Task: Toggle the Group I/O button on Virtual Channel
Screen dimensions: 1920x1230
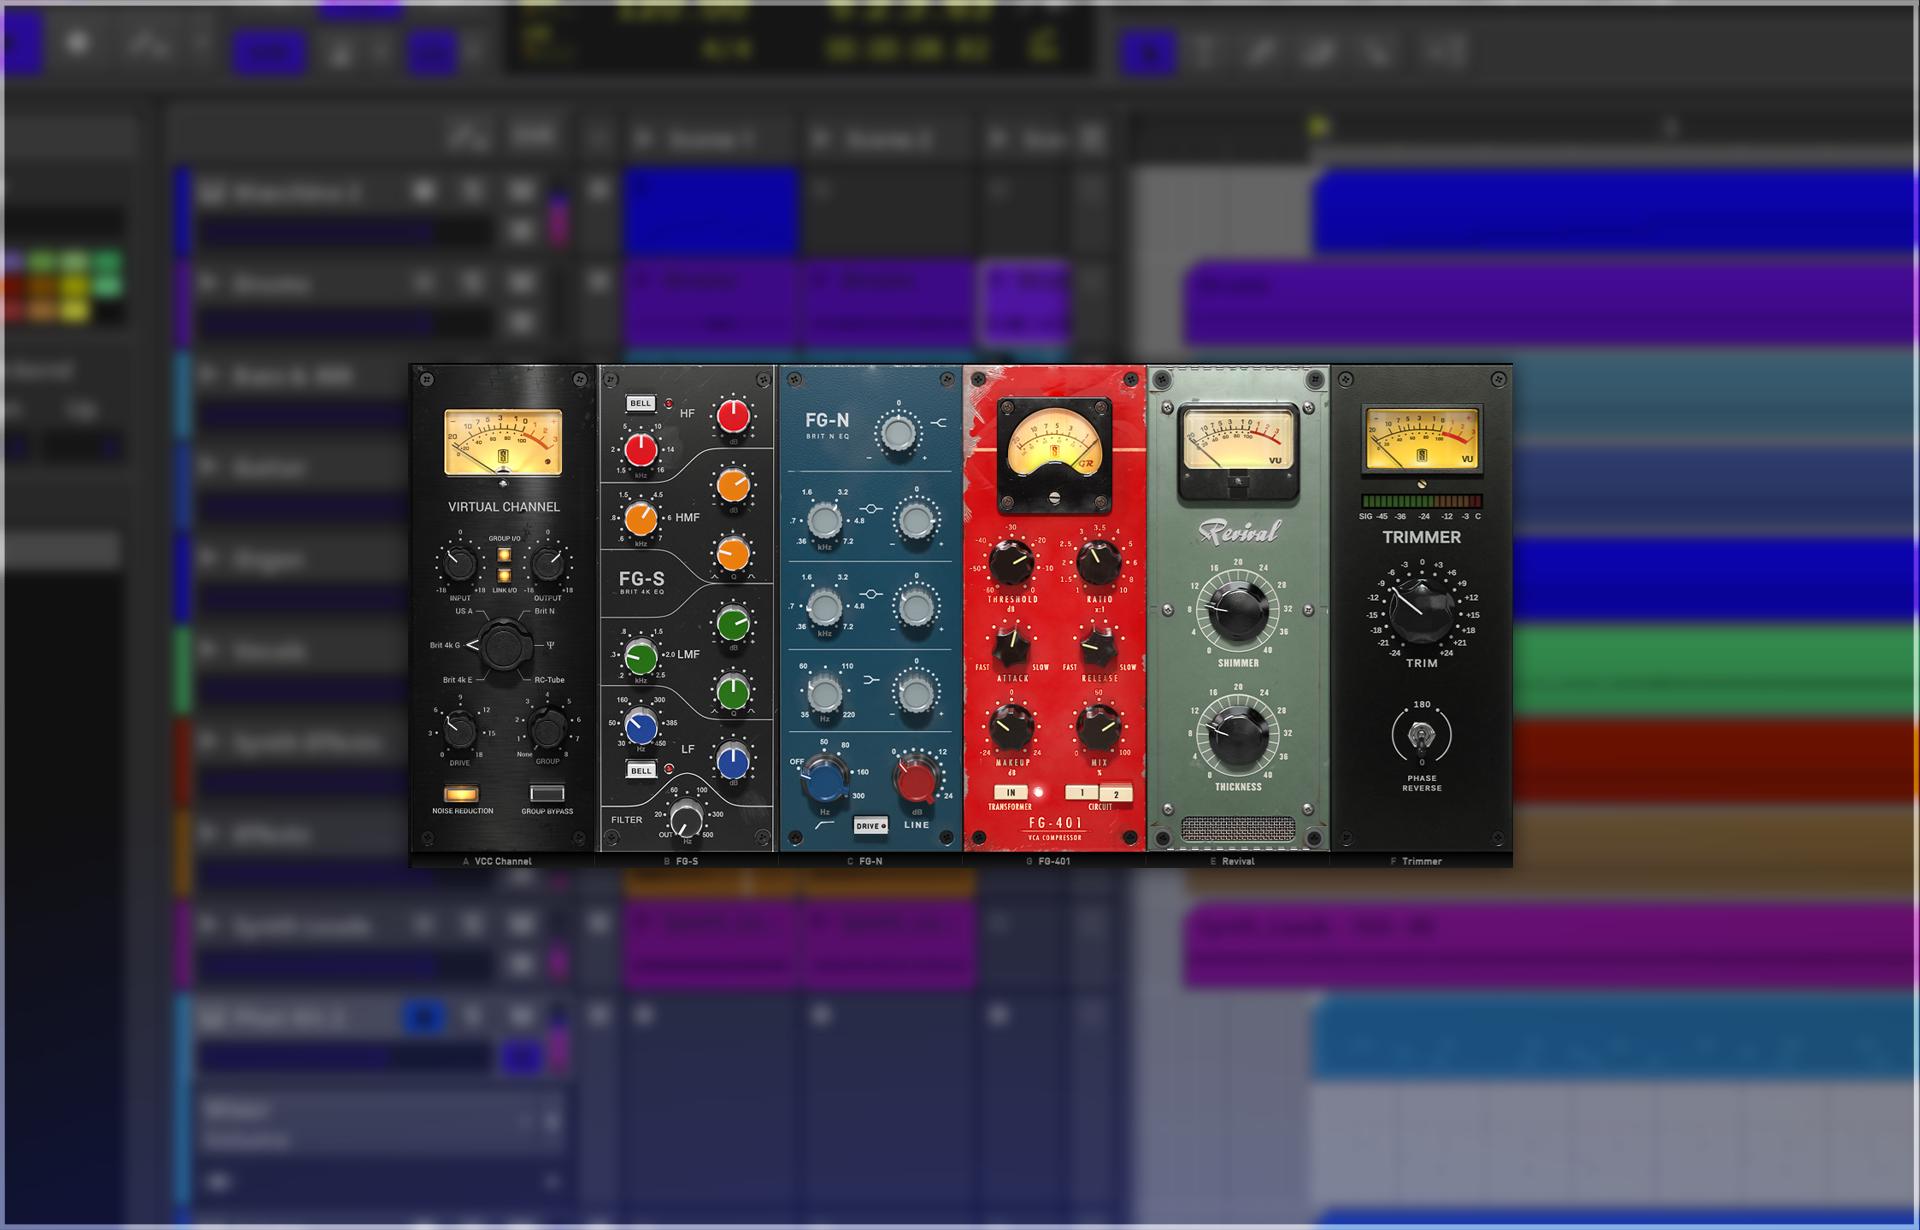Action: coord(504,555)
